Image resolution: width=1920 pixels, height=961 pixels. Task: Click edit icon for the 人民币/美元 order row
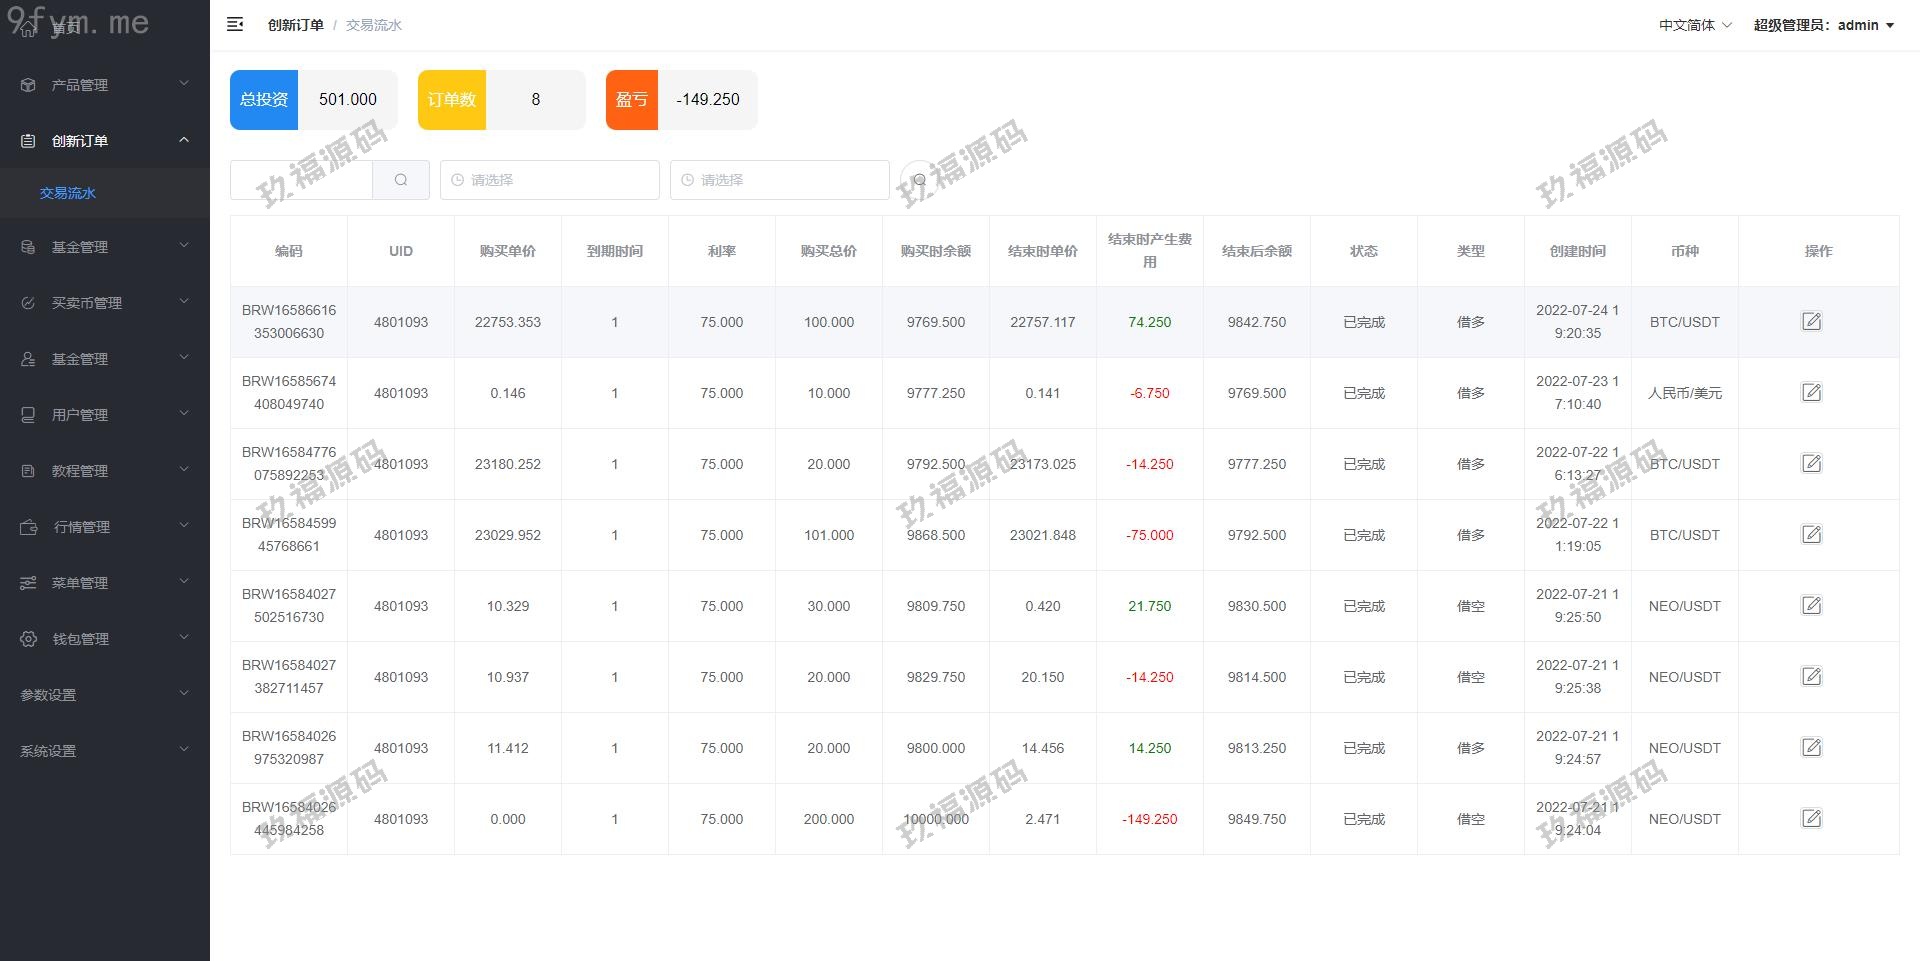click(x=1811, y=393)
